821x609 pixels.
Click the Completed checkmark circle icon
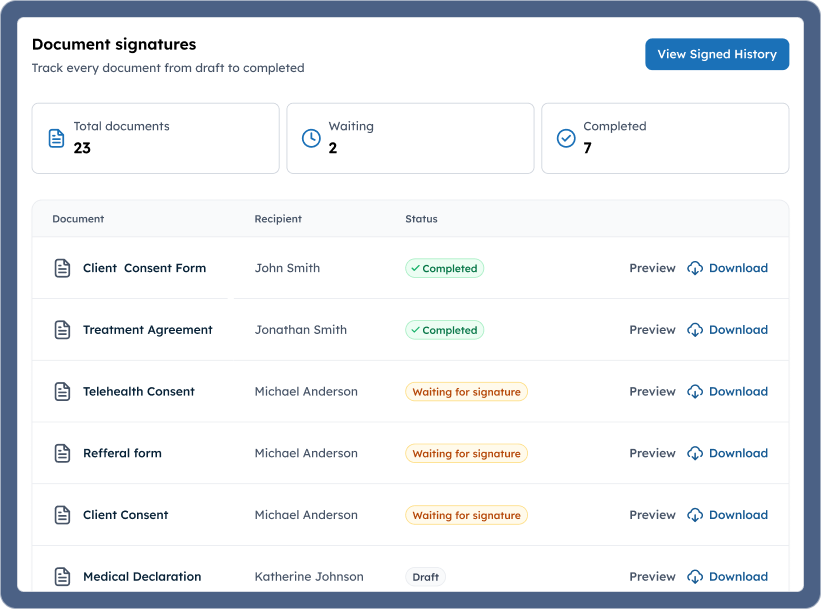566,138
